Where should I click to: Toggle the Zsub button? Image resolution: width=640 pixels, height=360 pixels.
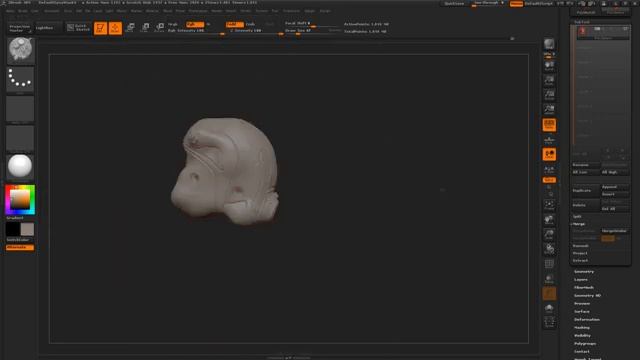click(x=250, y=24)
